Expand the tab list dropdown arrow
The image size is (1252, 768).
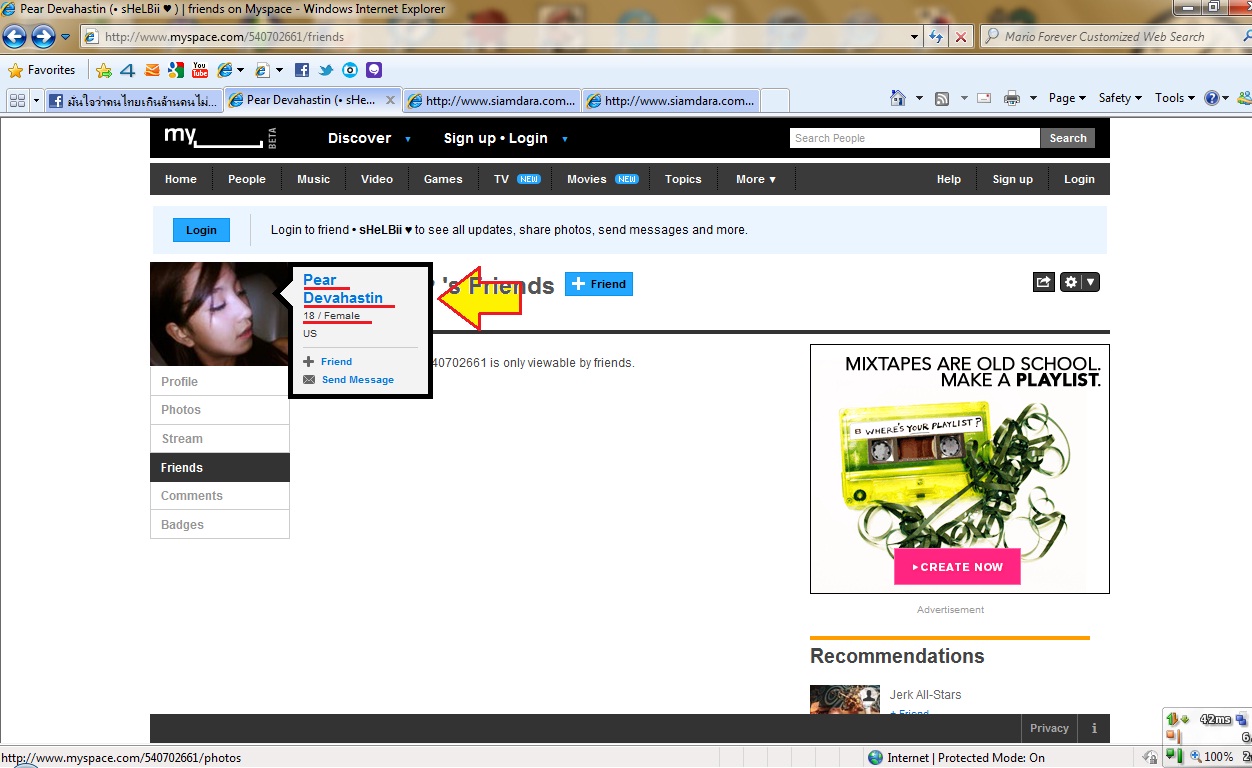tap(36, 100)
